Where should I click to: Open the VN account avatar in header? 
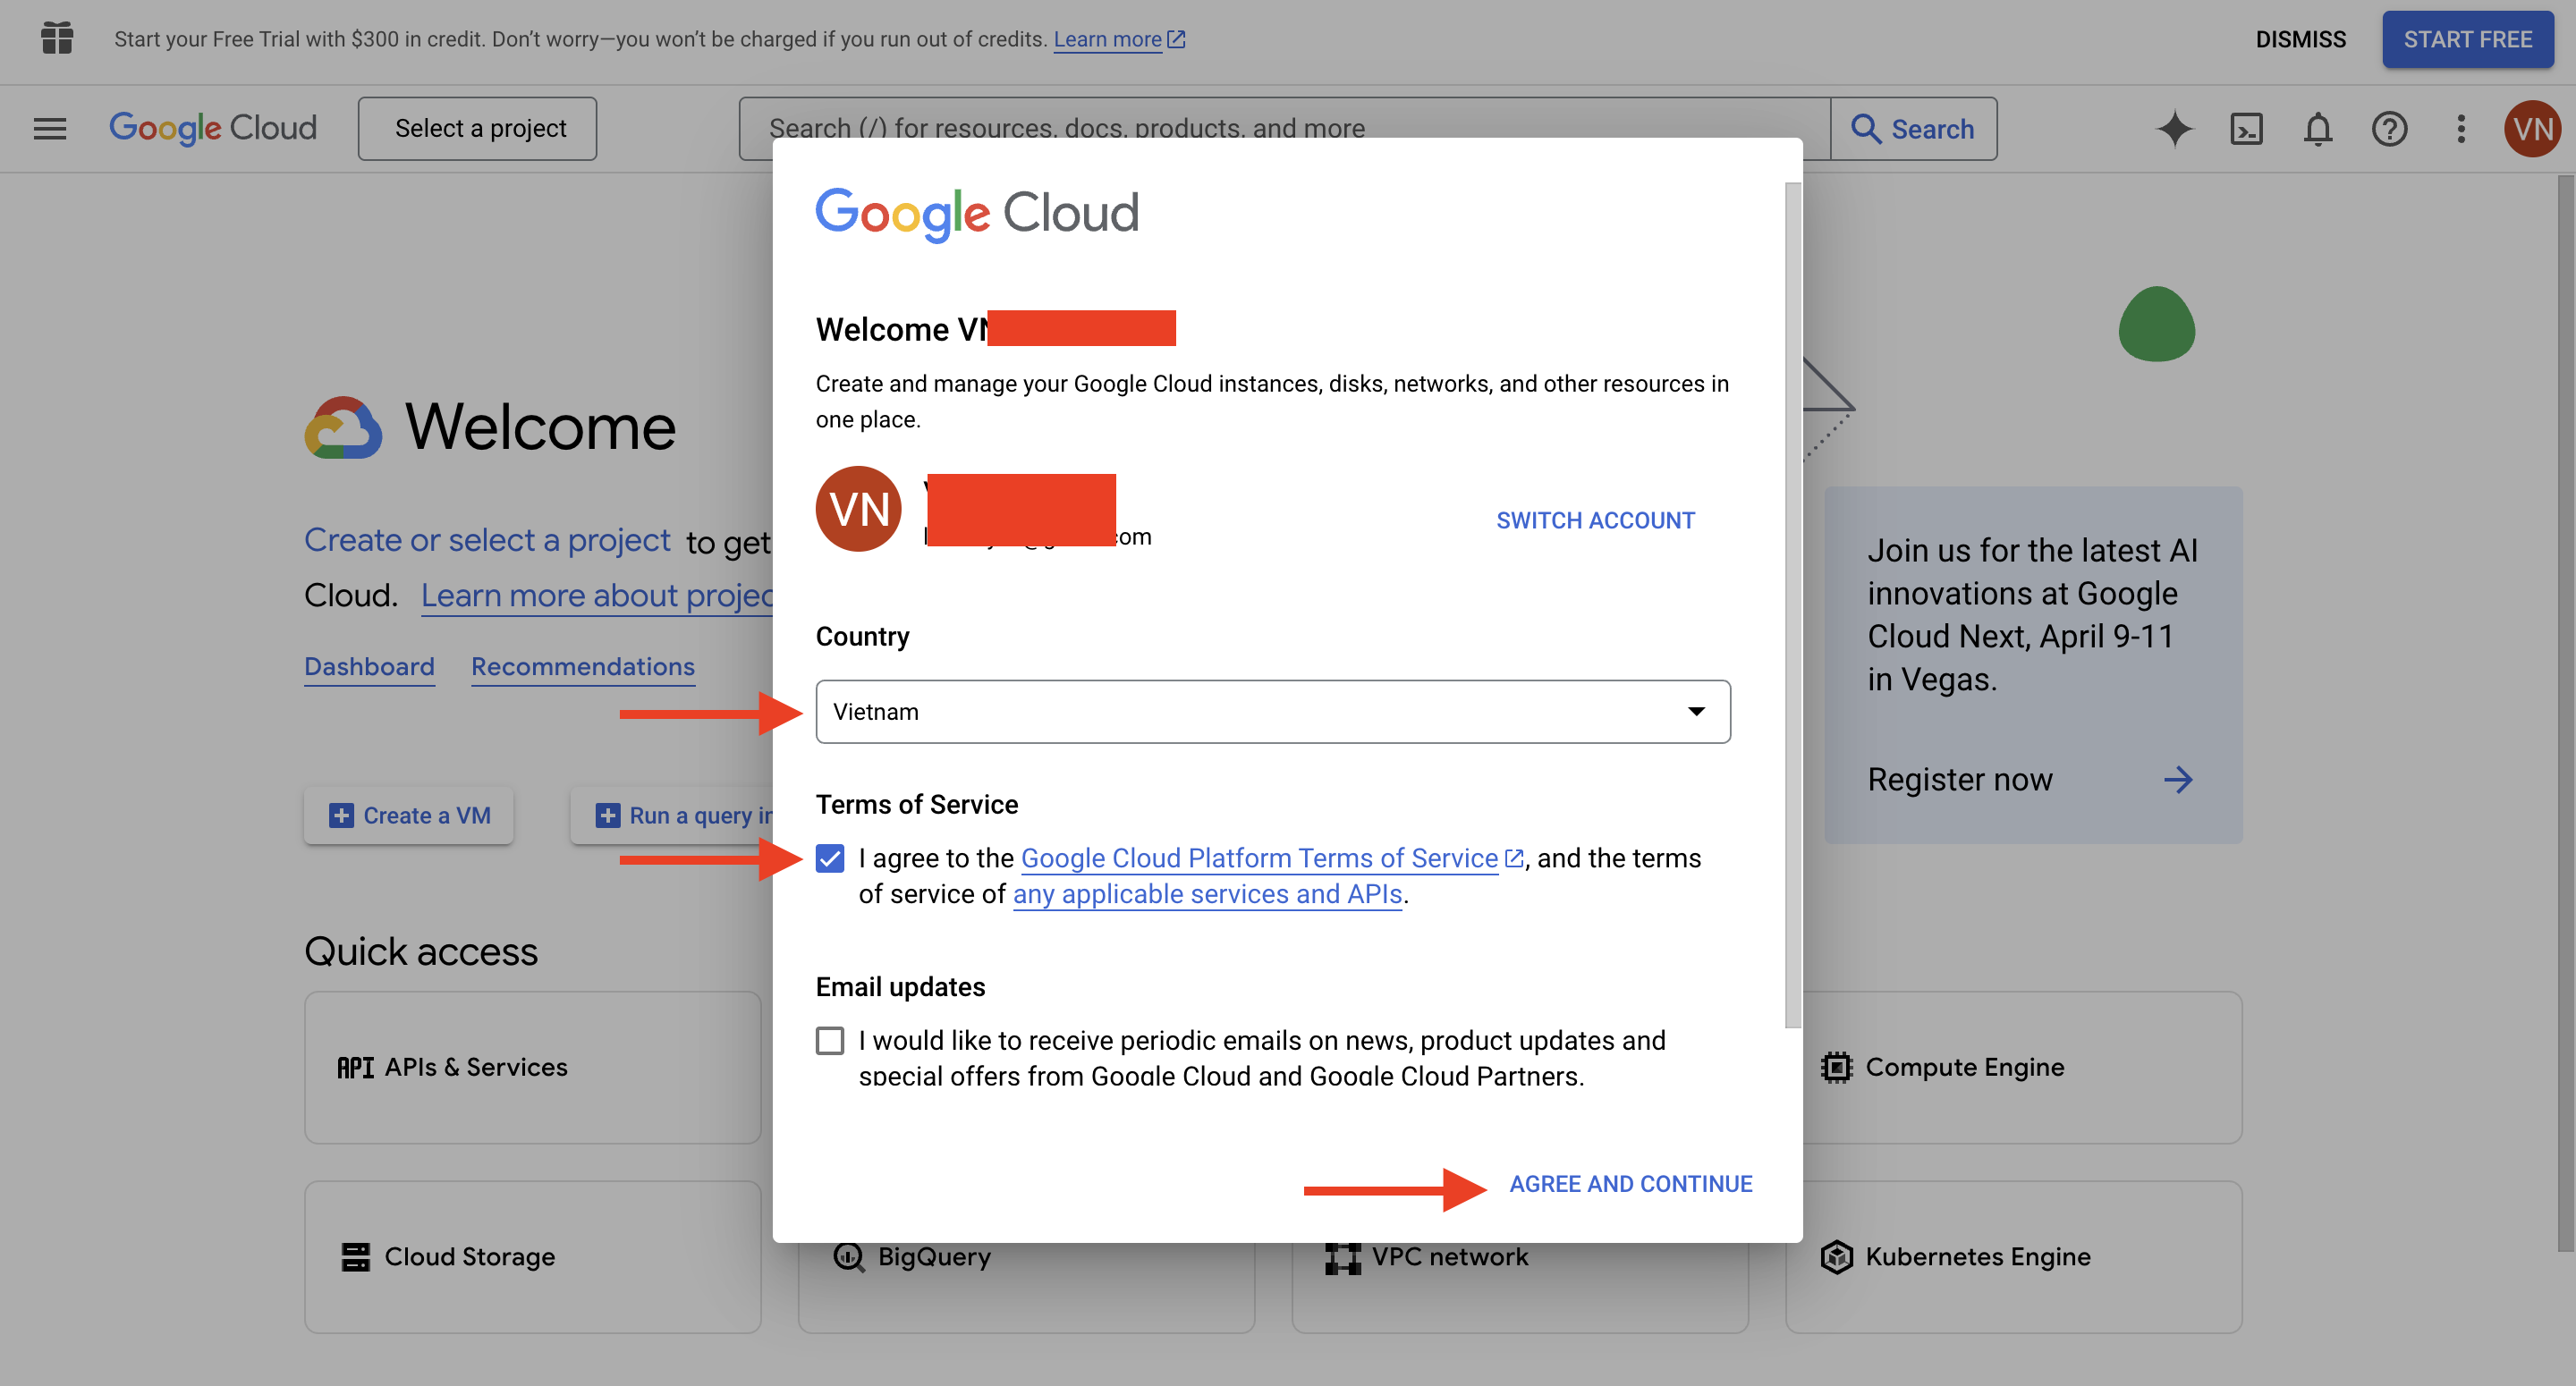pyautogui.click(x=2532, y=129)
